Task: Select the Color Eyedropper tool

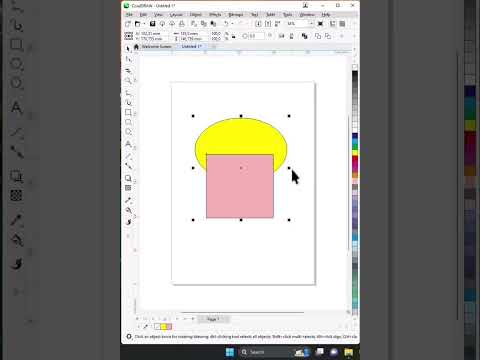Action: pos(128,200)
